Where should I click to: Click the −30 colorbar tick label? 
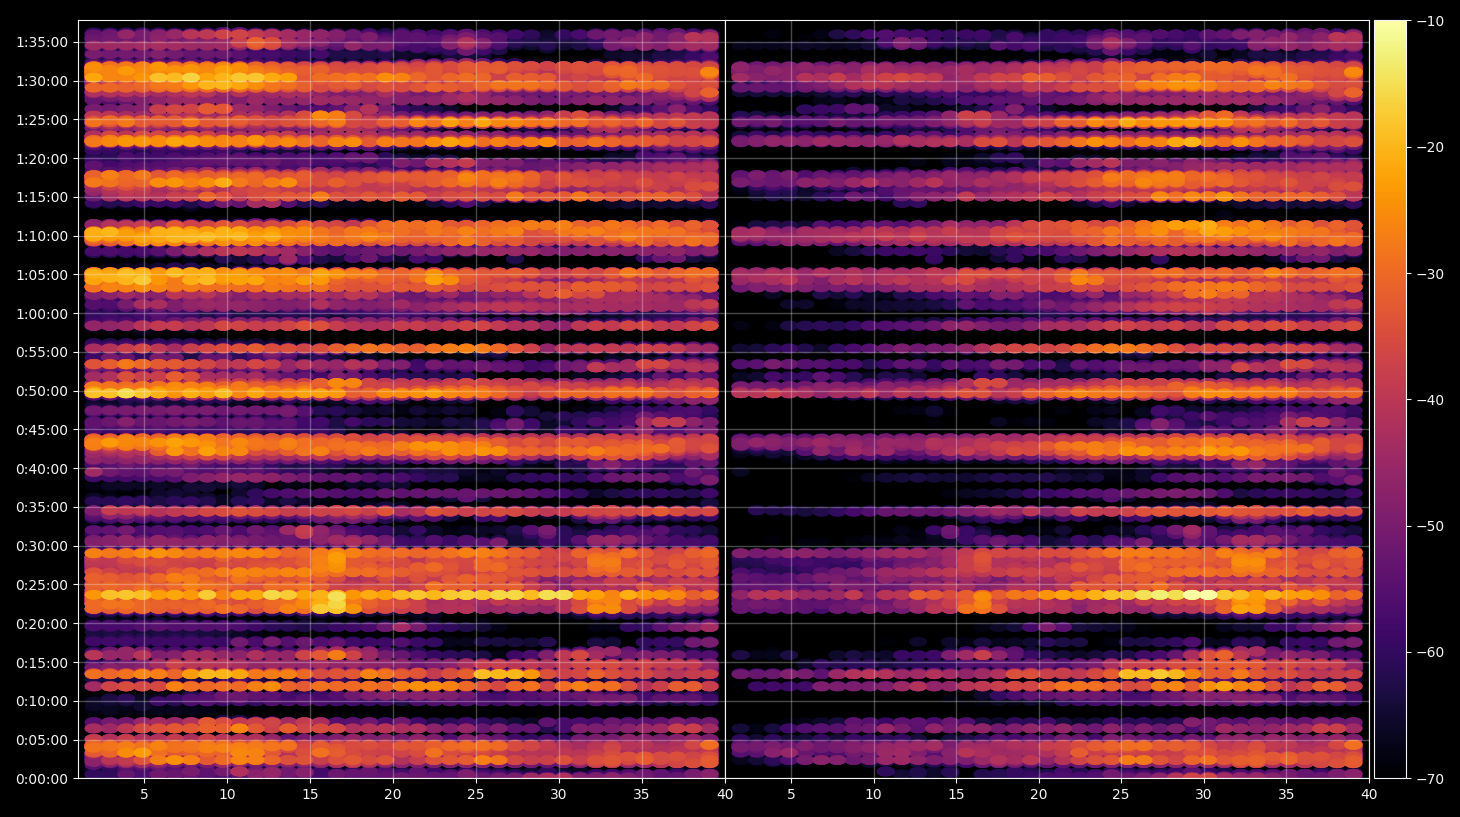tap(1431, 274)
